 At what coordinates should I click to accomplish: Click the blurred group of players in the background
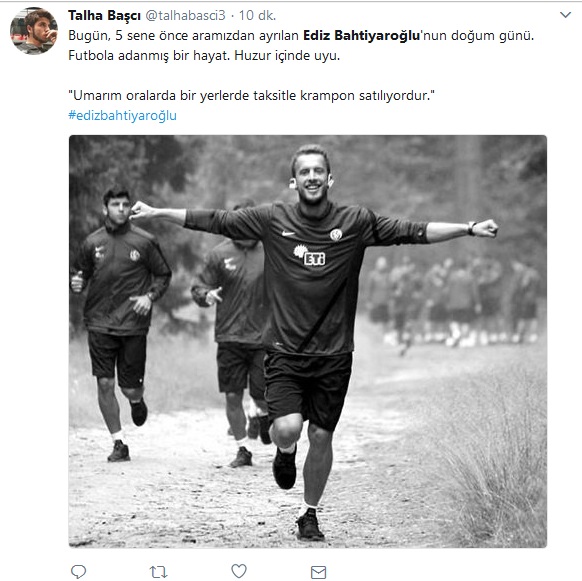pos(451,303)
